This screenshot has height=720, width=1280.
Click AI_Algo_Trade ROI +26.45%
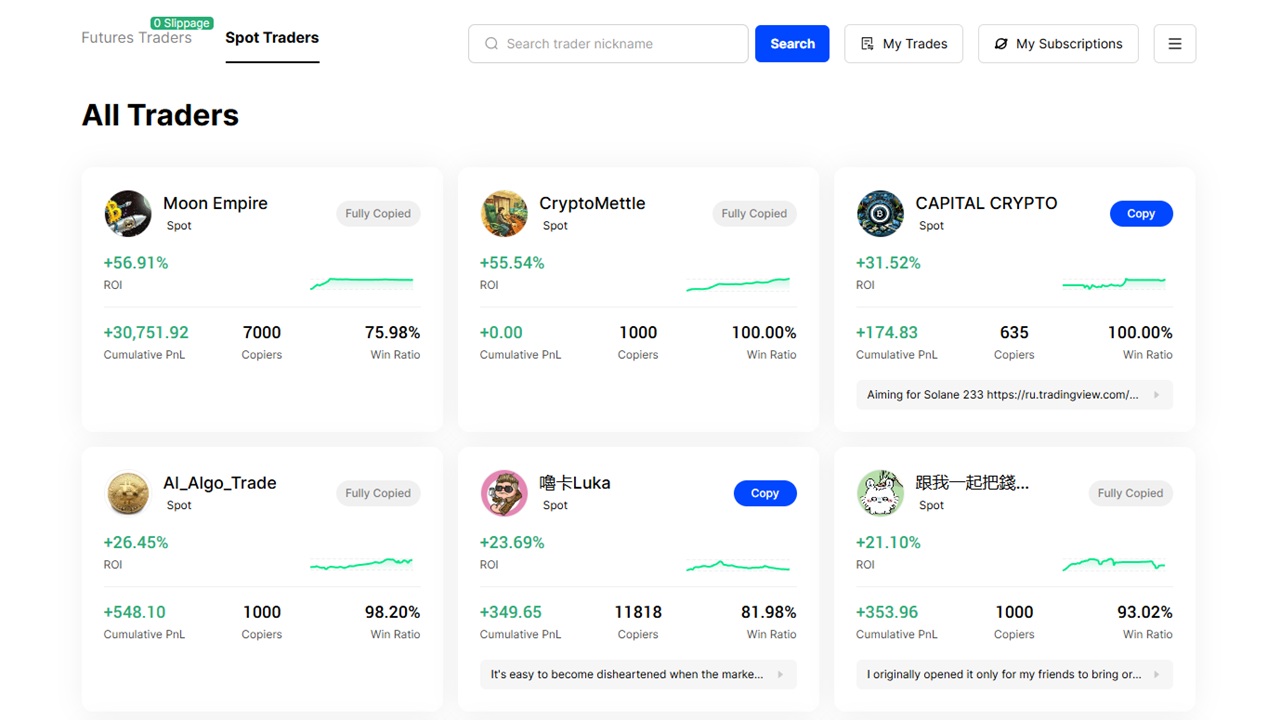(136, 543)
